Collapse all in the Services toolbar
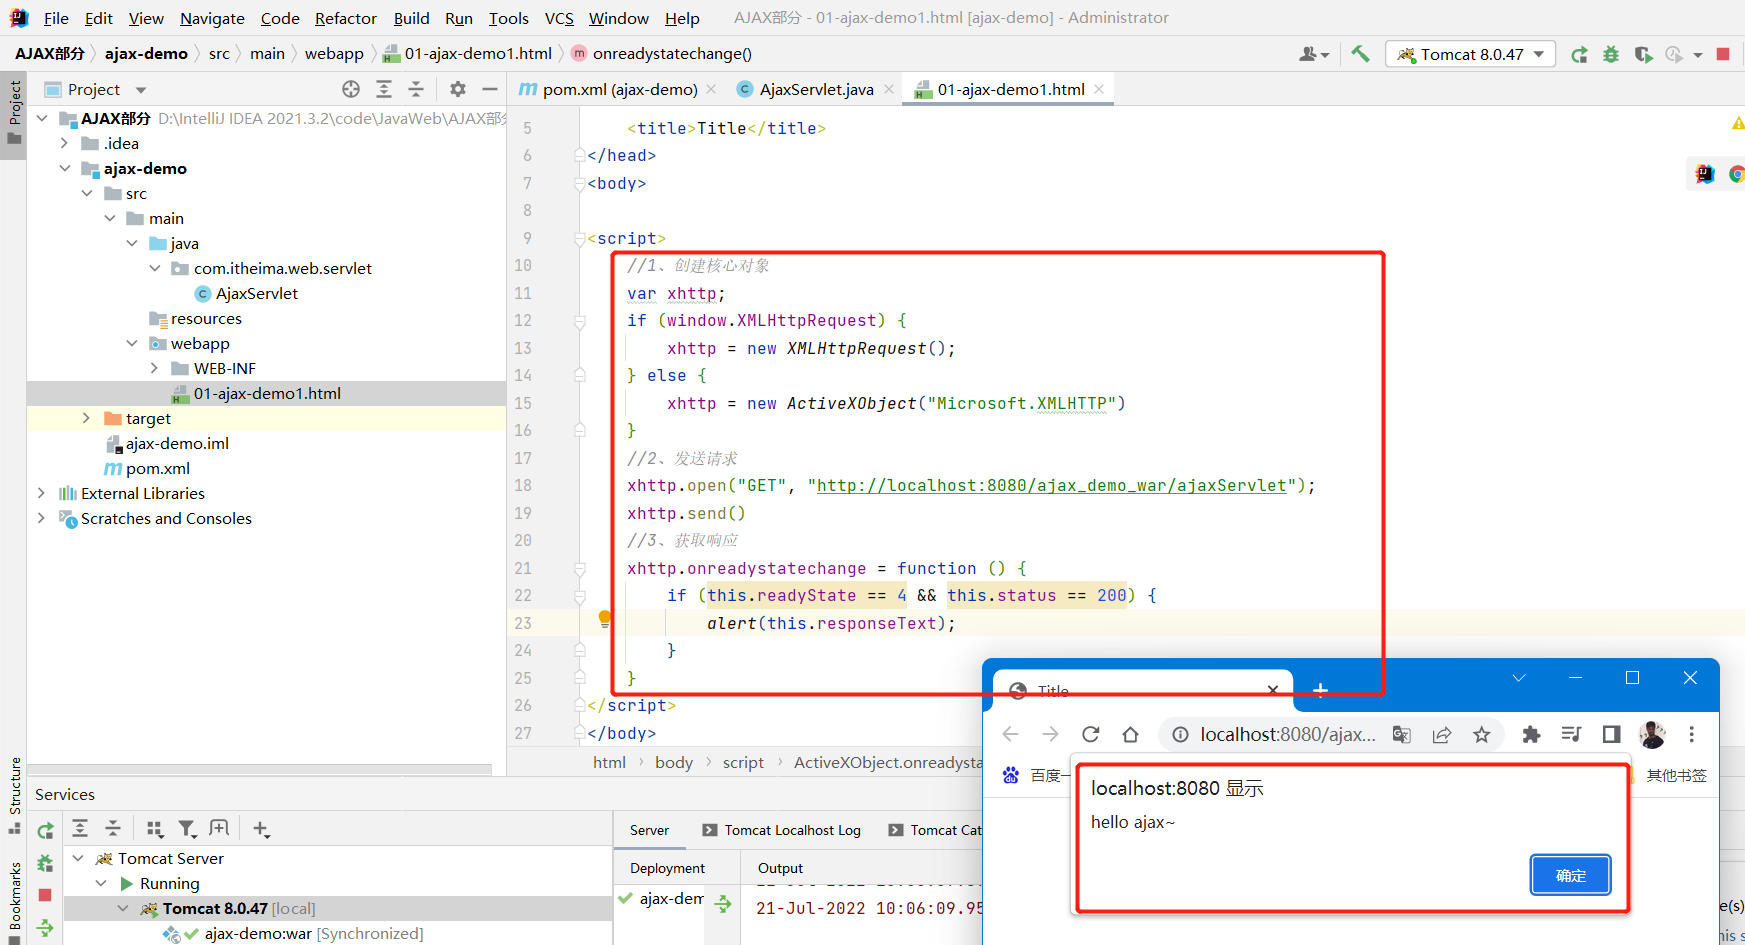Screen dimensions: 1745x945 tap(113, 828)
